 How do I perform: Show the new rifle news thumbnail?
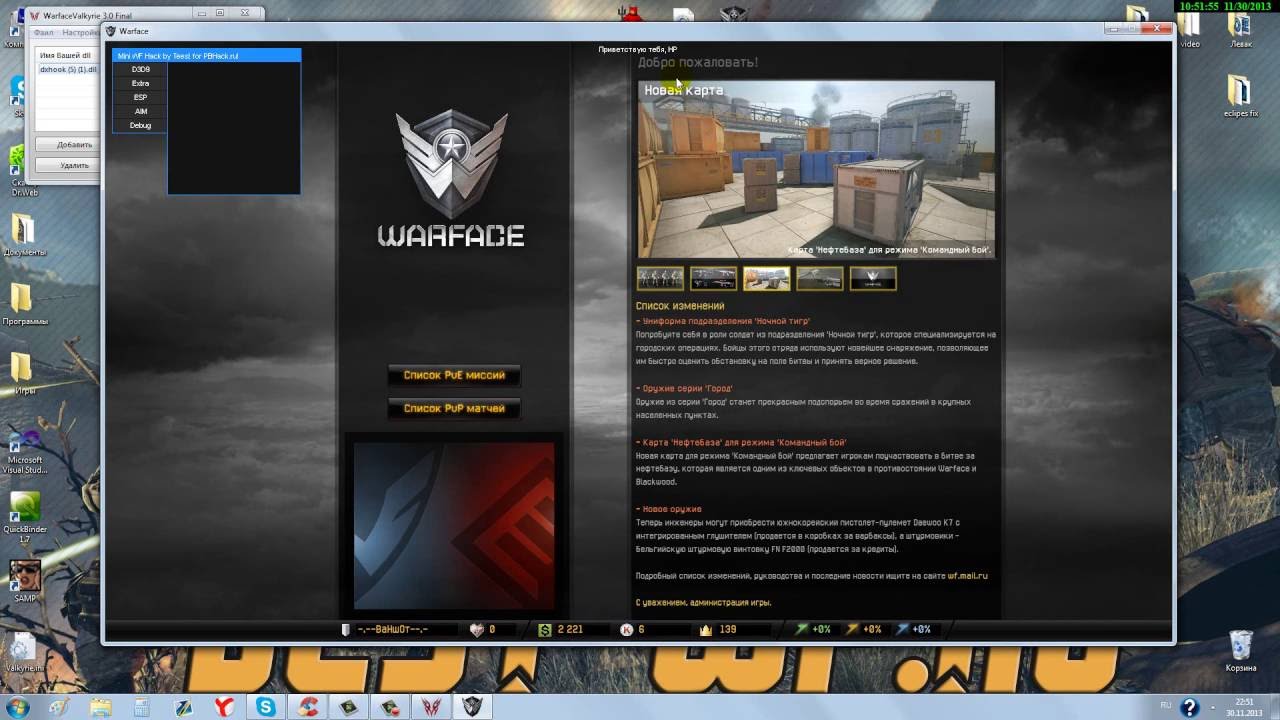coord(819,278)
